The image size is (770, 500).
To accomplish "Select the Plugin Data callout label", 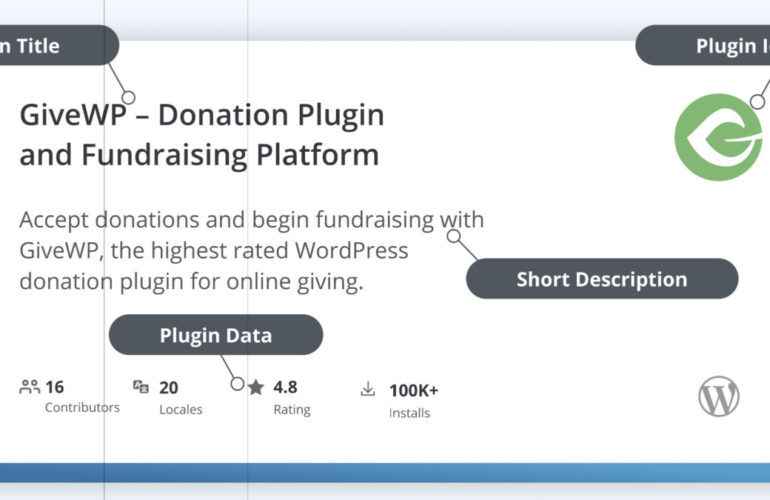I will [x=215, y=335].
